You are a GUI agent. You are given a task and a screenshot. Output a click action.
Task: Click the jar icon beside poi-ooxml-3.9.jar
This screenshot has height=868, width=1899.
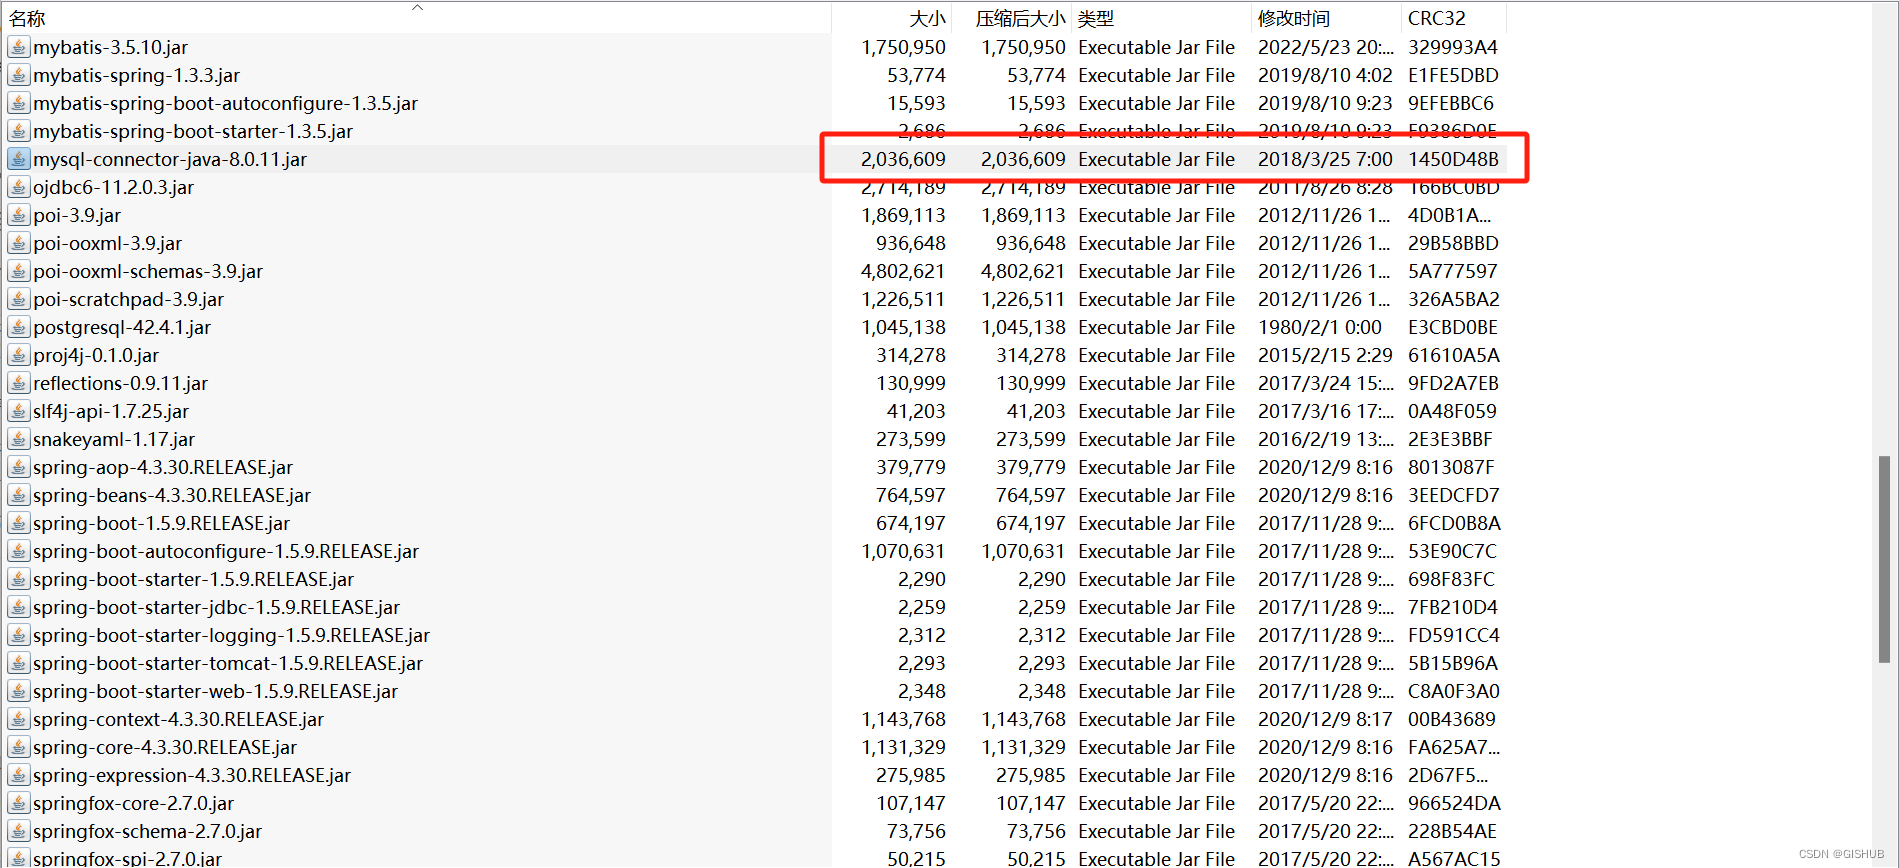[x=18, y=243]
